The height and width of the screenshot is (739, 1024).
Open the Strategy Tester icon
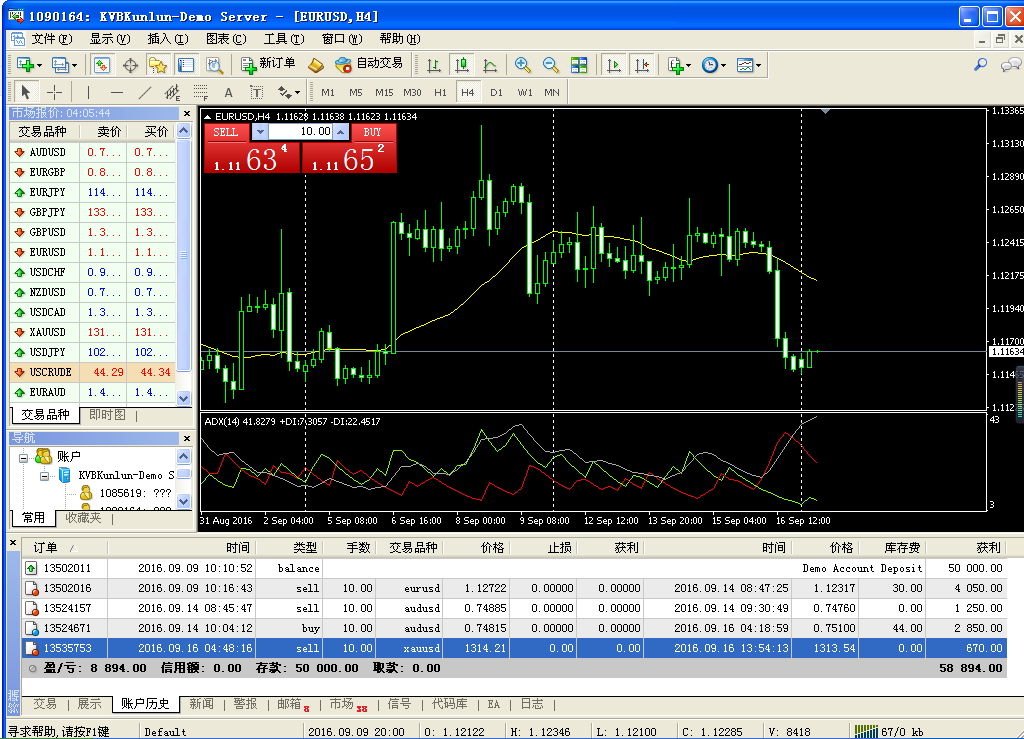point(214,65)
